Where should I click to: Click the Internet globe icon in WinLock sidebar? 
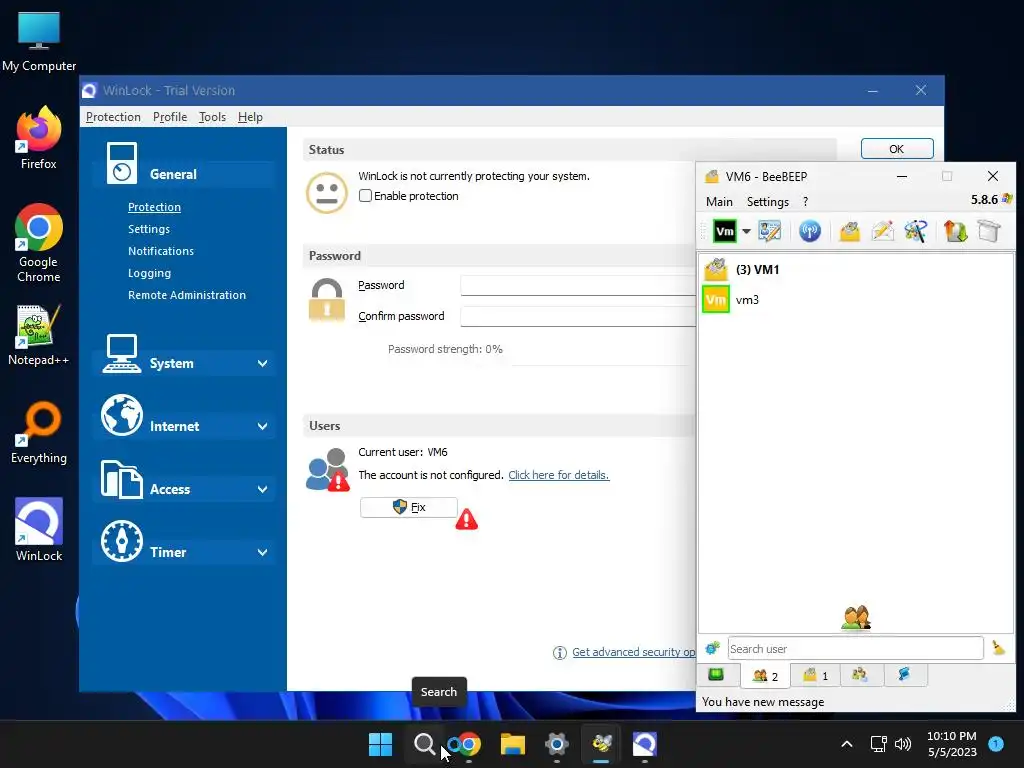[121, 415]
